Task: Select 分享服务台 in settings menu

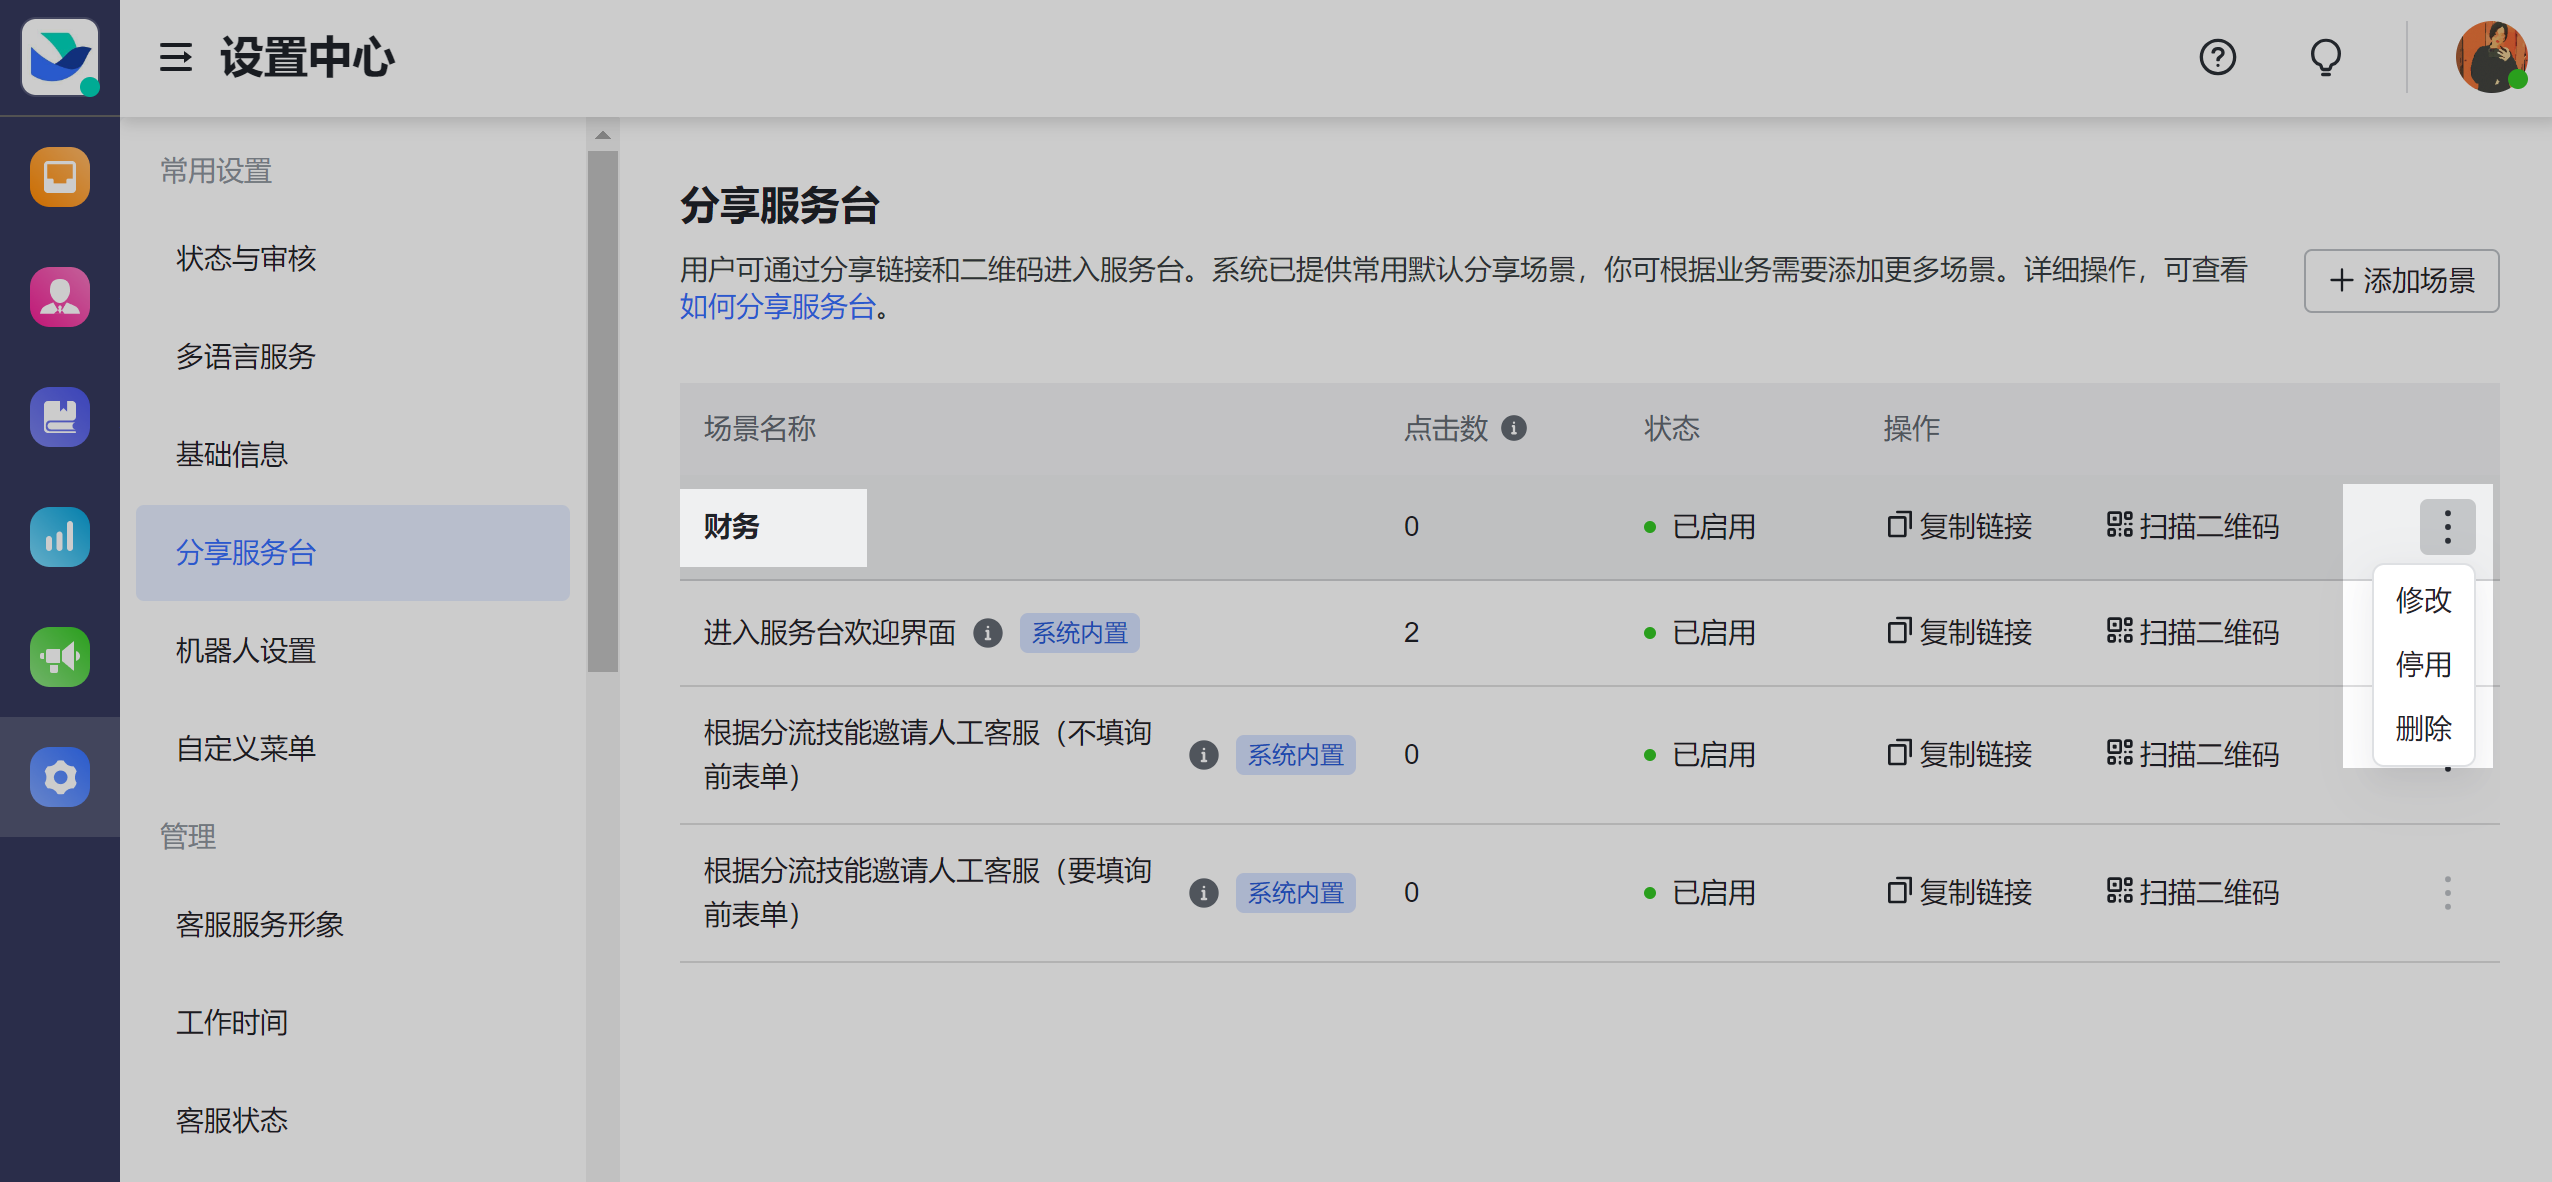Action: coord(352,553)
